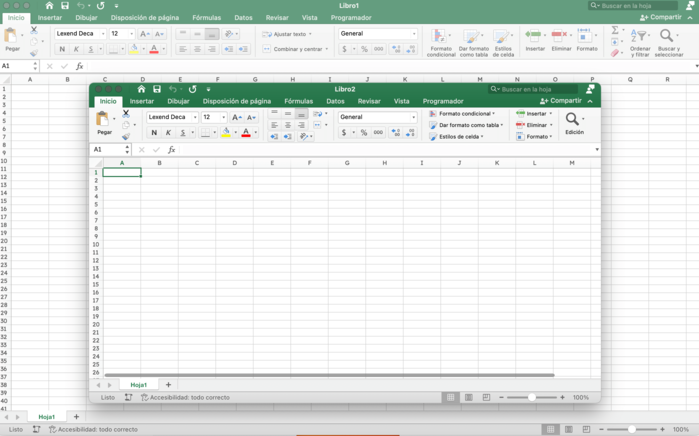Open the comments person icon in Libro2 title bar
This screenshot has height=436, width=699.
tap(590, 89)
